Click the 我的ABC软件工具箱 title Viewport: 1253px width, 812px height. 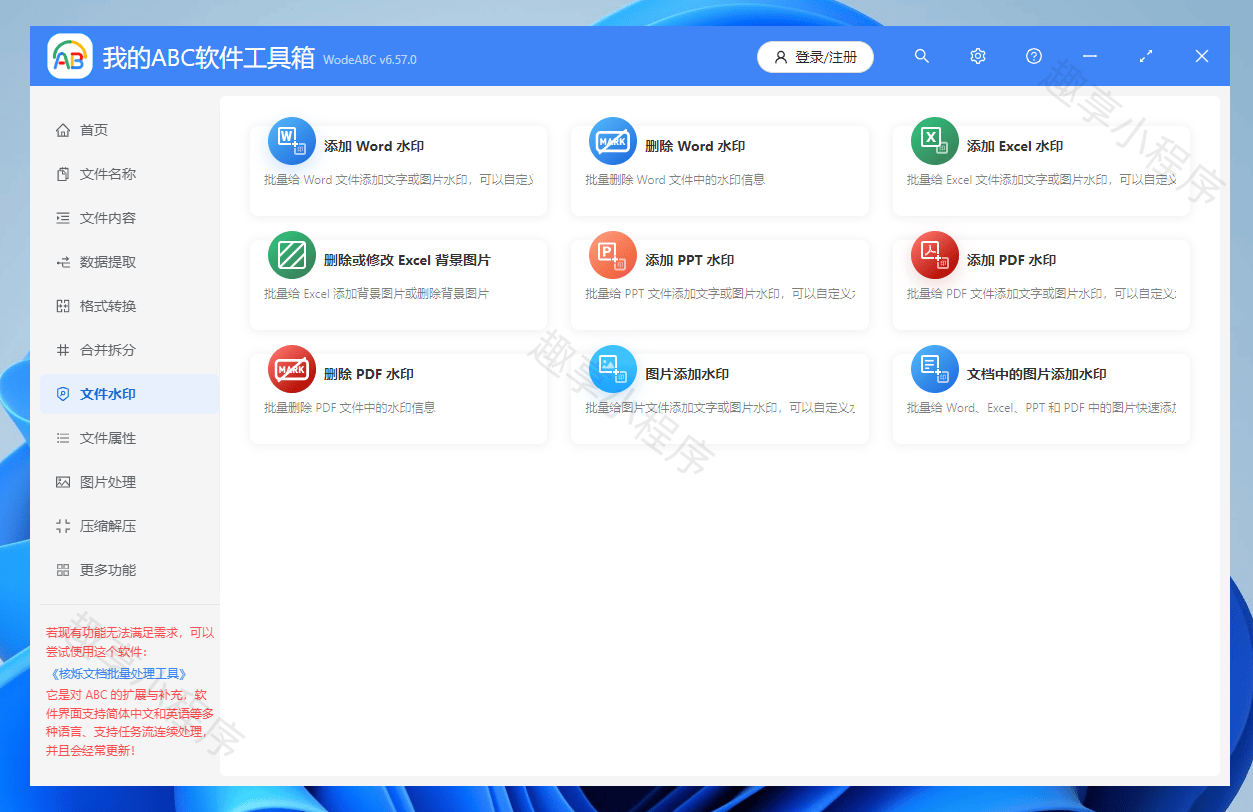pyautogui.click(x=209, y=57)
